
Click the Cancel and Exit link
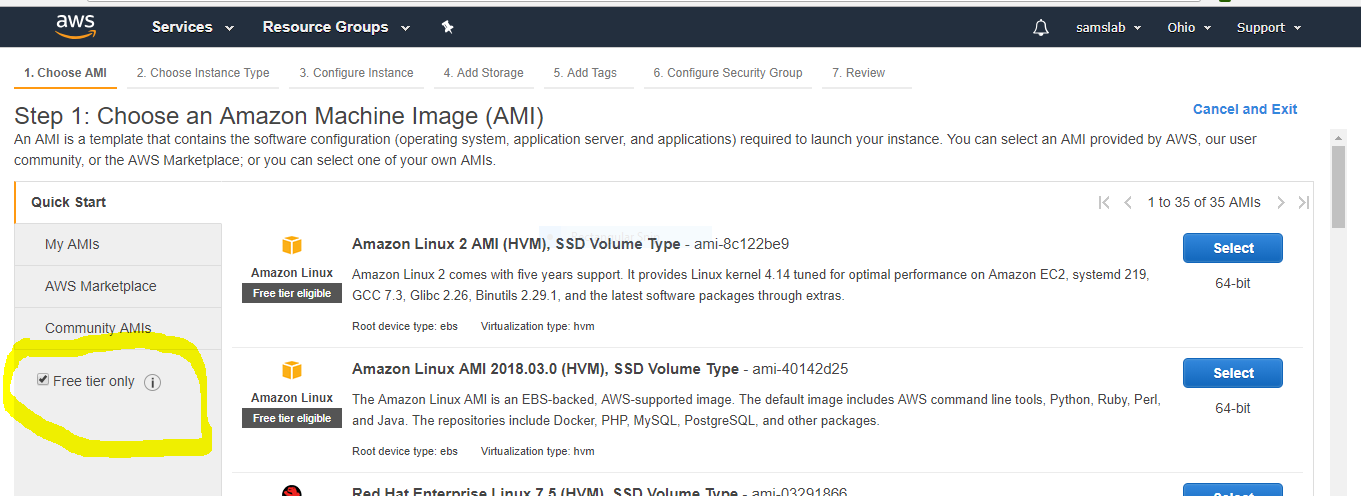coord(1245,109)
